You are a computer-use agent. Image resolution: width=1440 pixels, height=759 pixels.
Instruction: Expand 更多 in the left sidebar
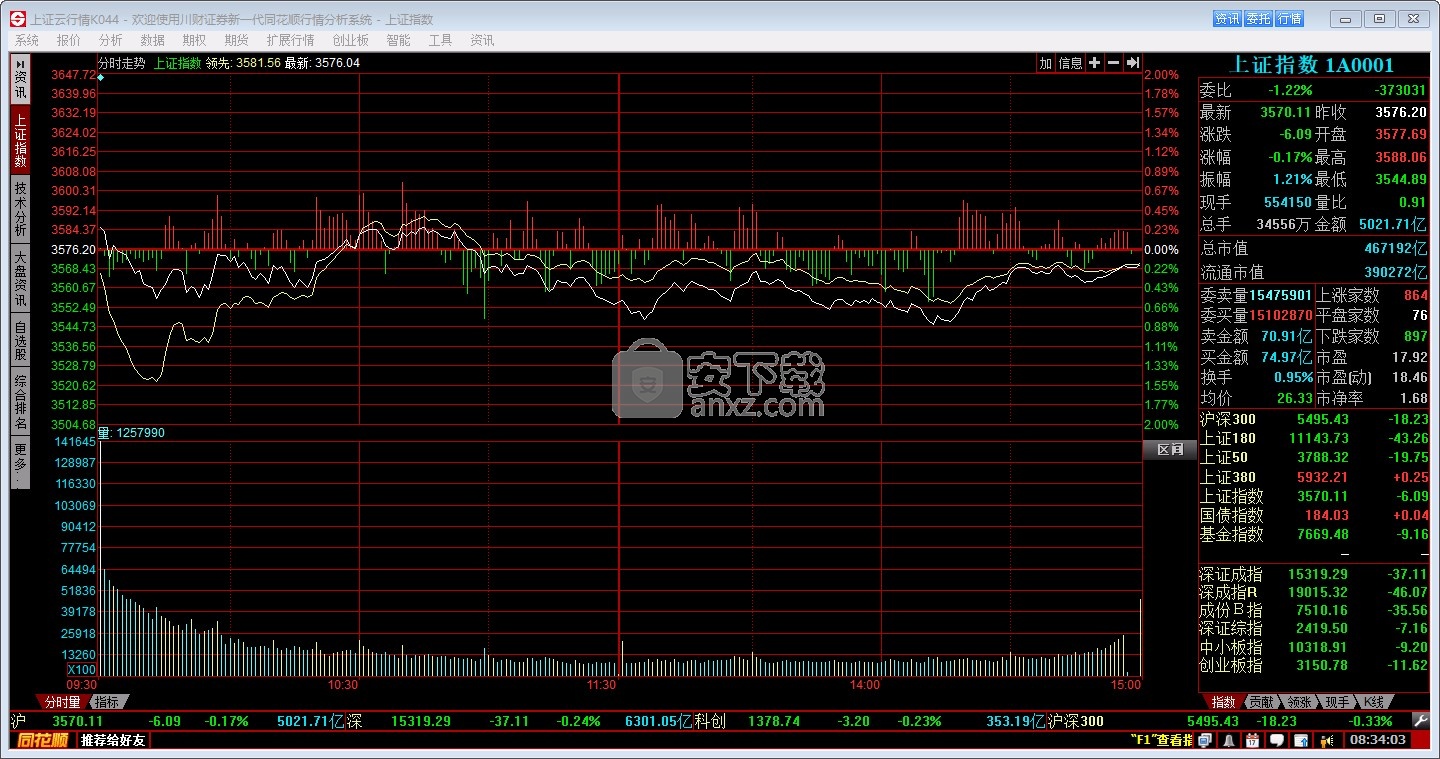click(20, 462)
